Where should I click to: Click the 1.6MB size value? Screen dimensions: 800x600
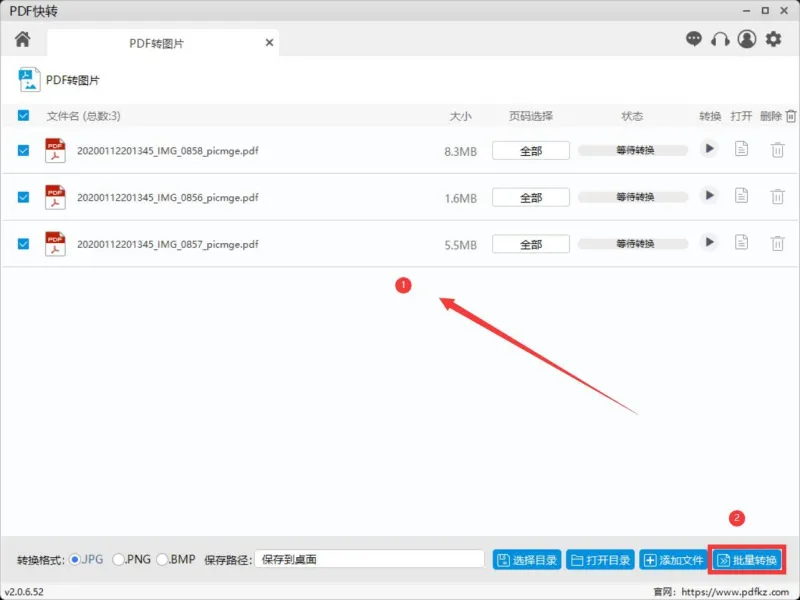click(x=460, y=198)
